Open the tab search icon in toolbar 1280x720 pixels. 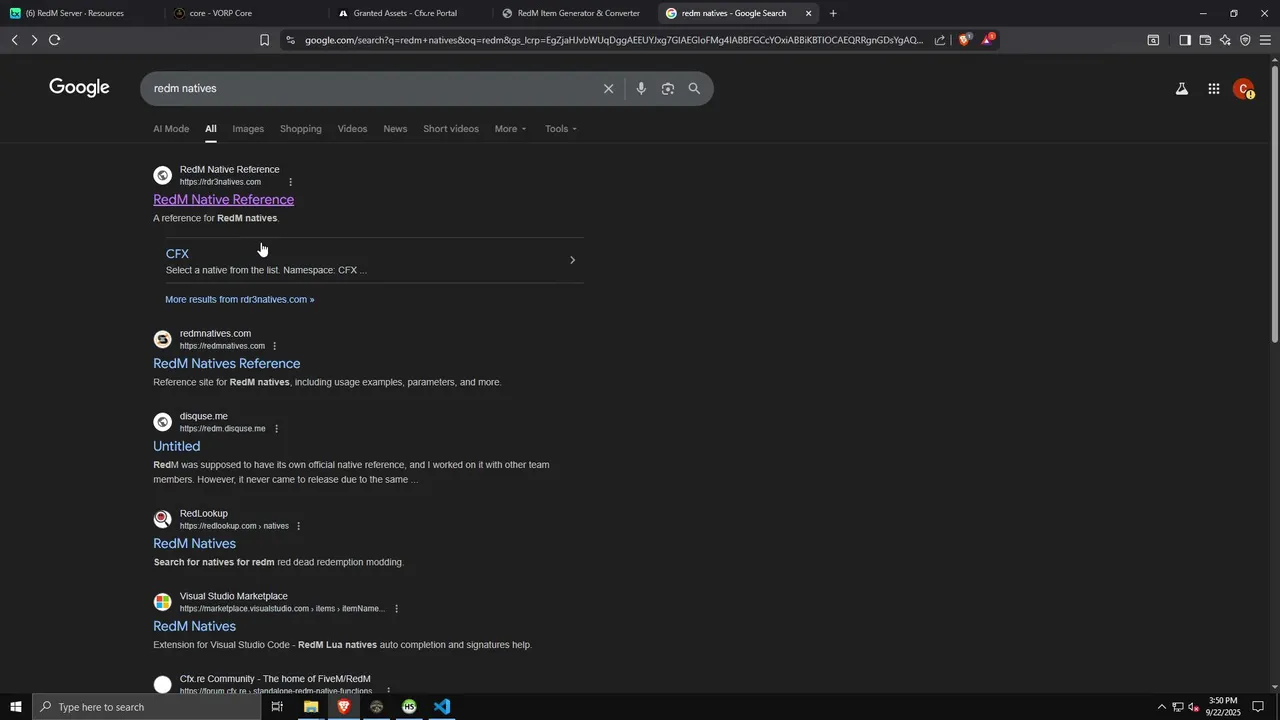[1153, 40]
